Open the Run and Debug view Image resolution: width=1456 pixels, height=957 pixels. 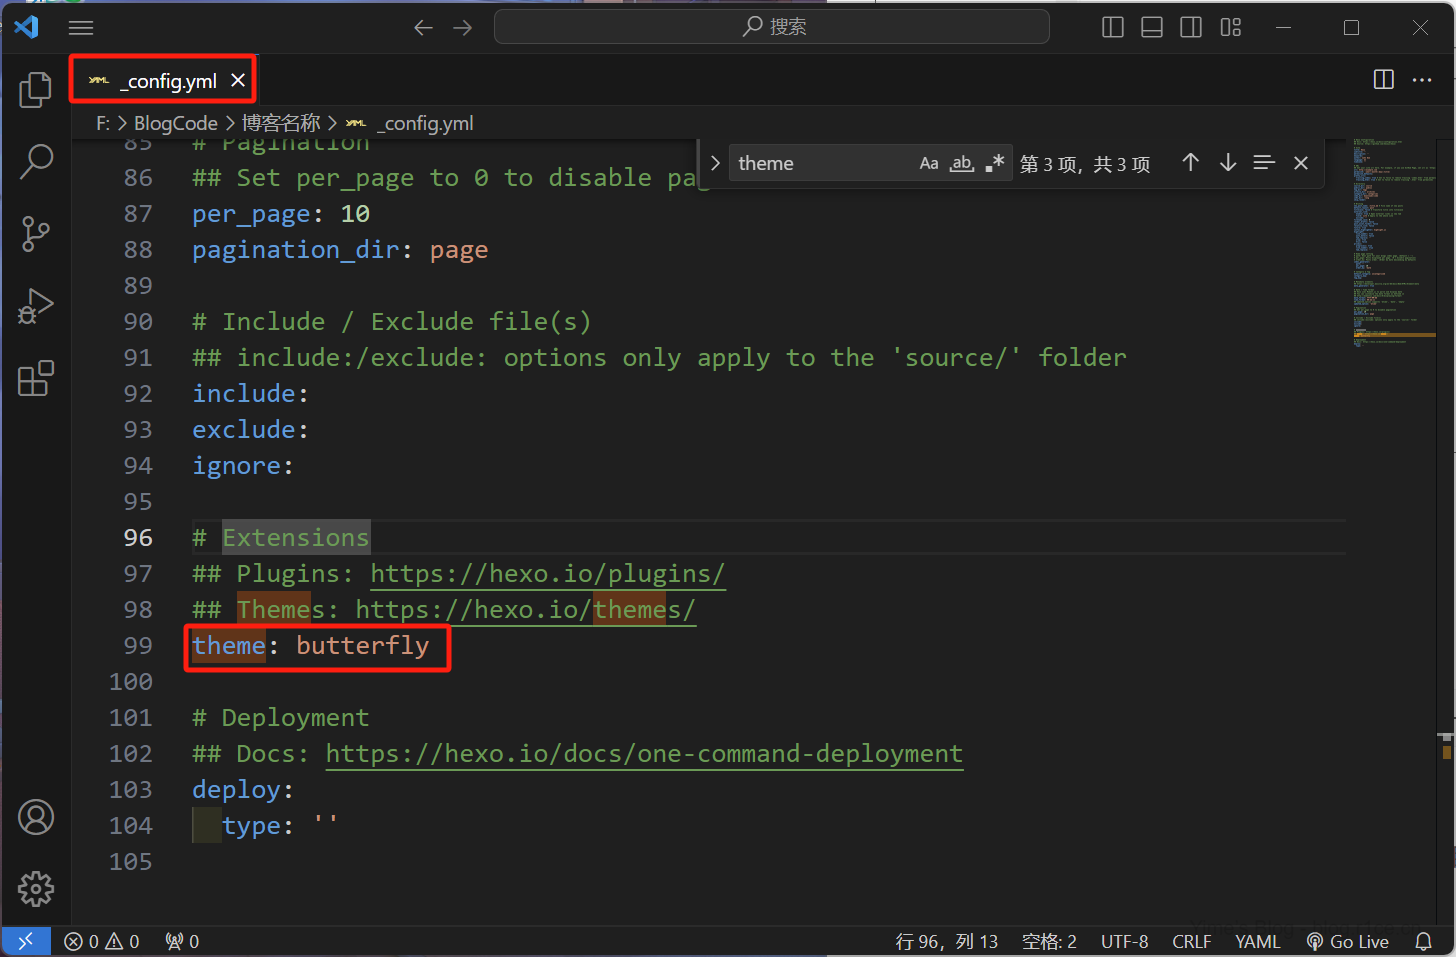pyautogui.click(x=36, y=306)
